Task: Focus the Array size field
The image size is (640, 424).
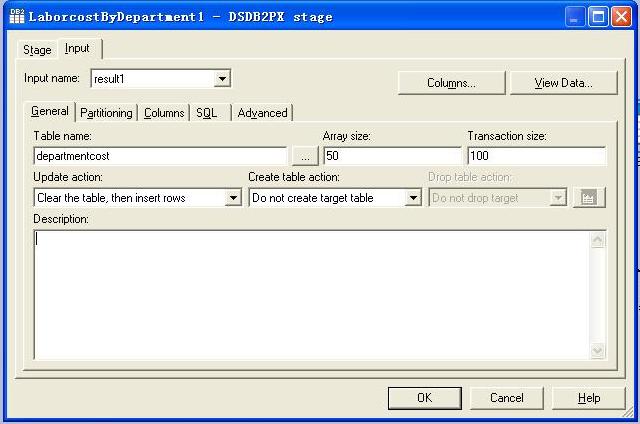Action: click(392, 156)
